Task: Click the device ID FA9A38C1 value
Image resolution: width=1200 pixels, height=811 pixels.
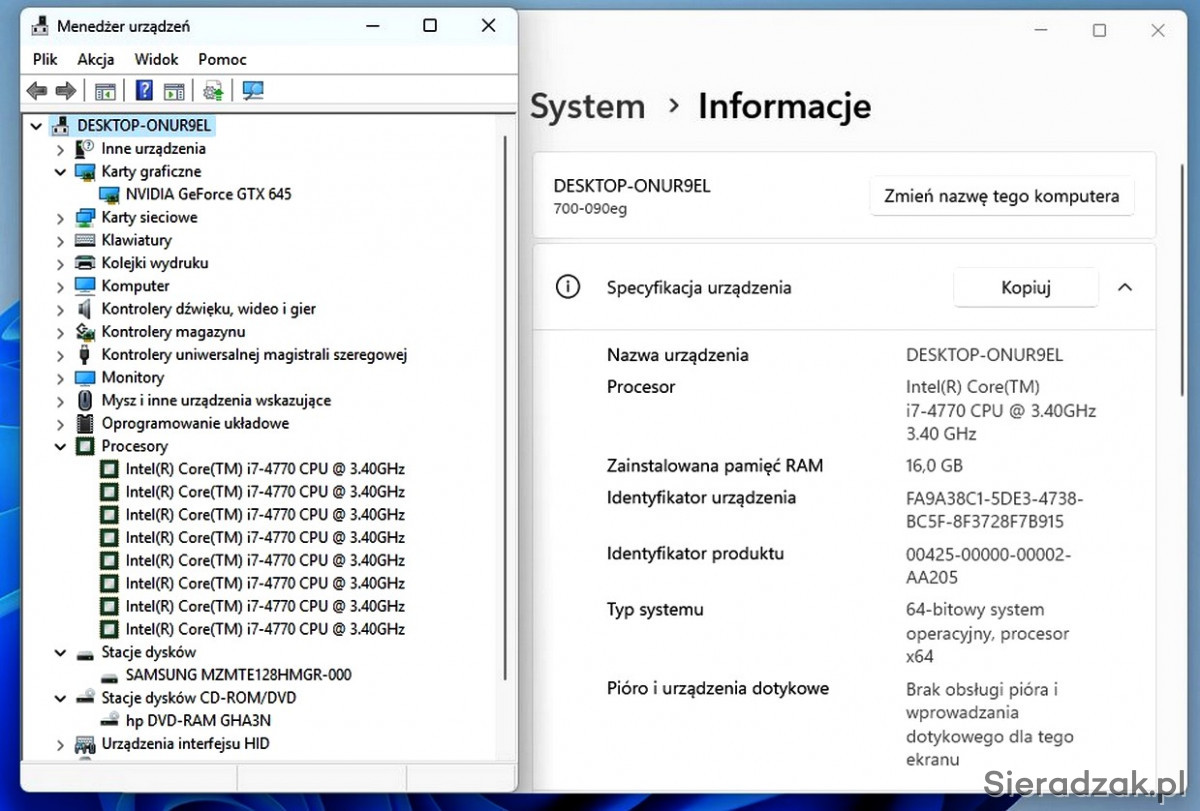Action: coord(994,510)
